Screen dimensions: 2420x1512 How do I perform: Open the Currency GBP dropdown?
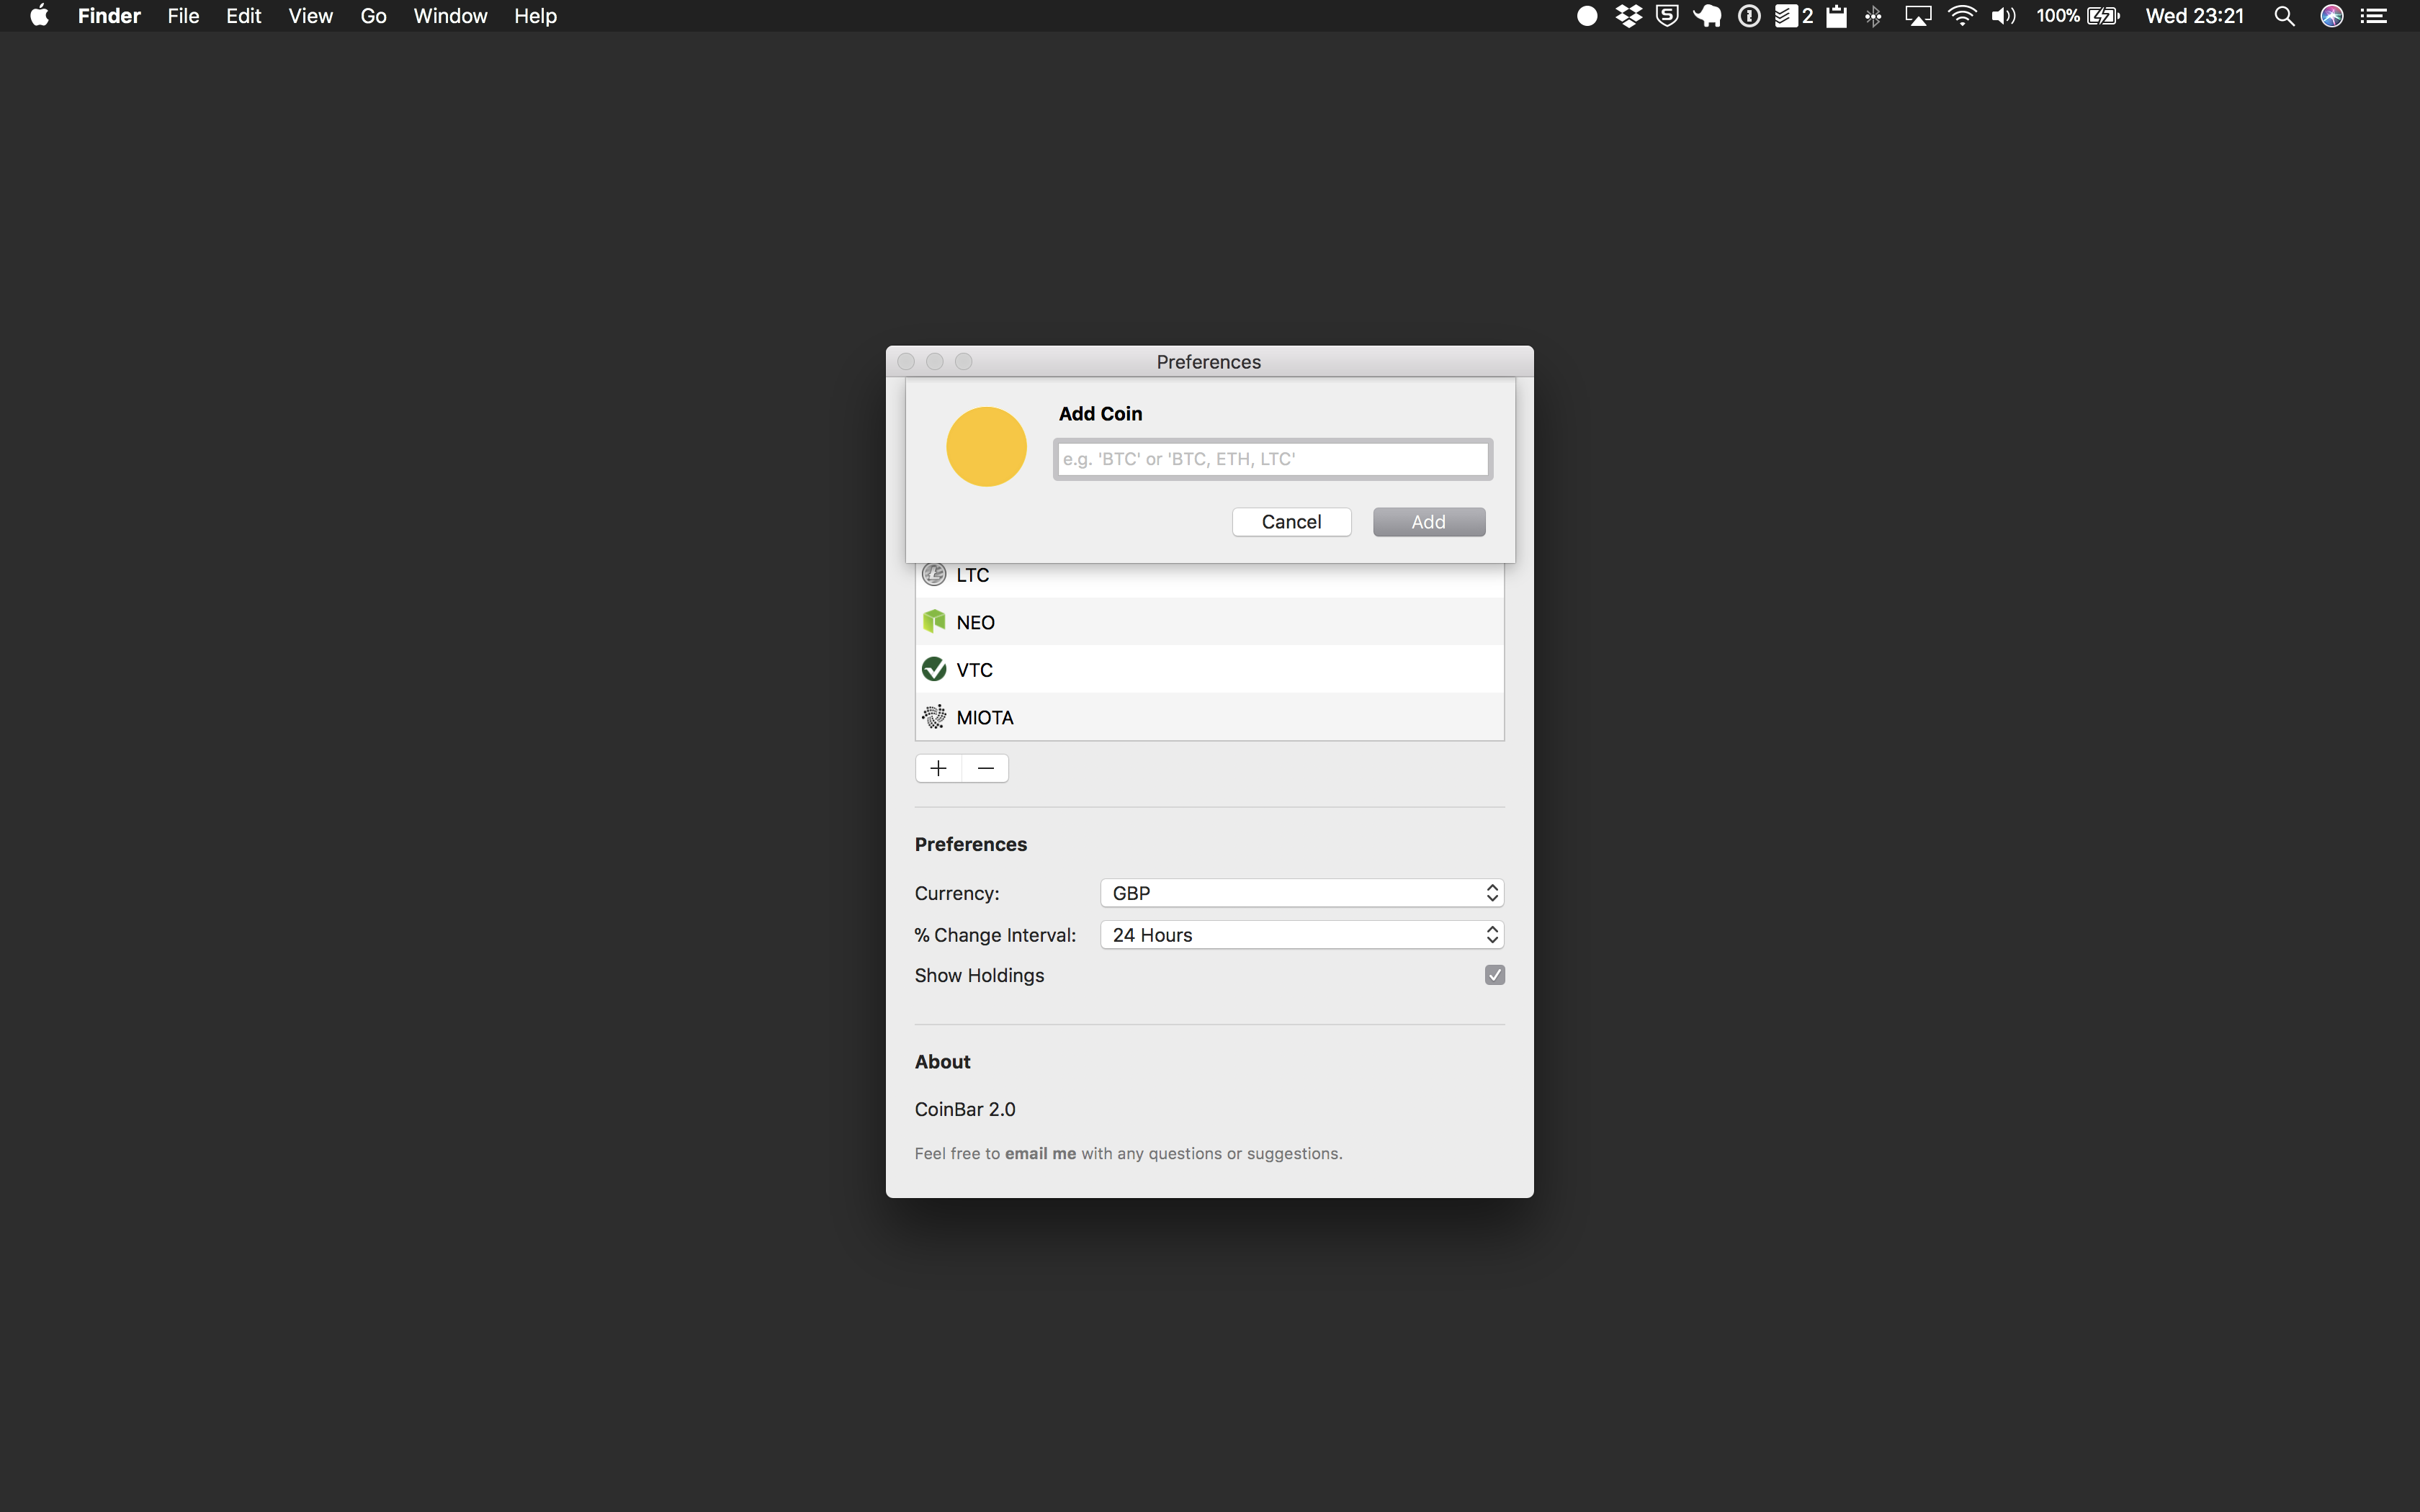click(1301, 893)
